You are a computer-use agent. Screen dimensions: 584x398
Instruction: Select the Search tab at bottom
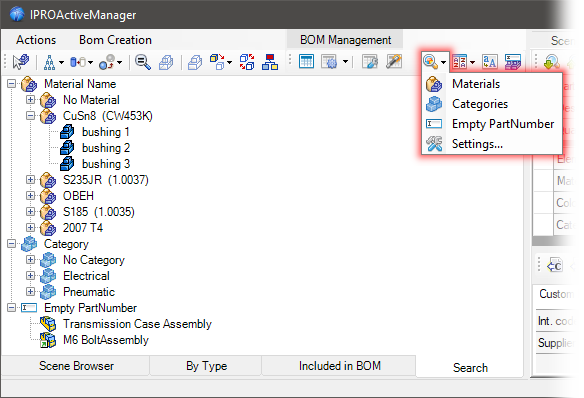(x=470, y=368)
